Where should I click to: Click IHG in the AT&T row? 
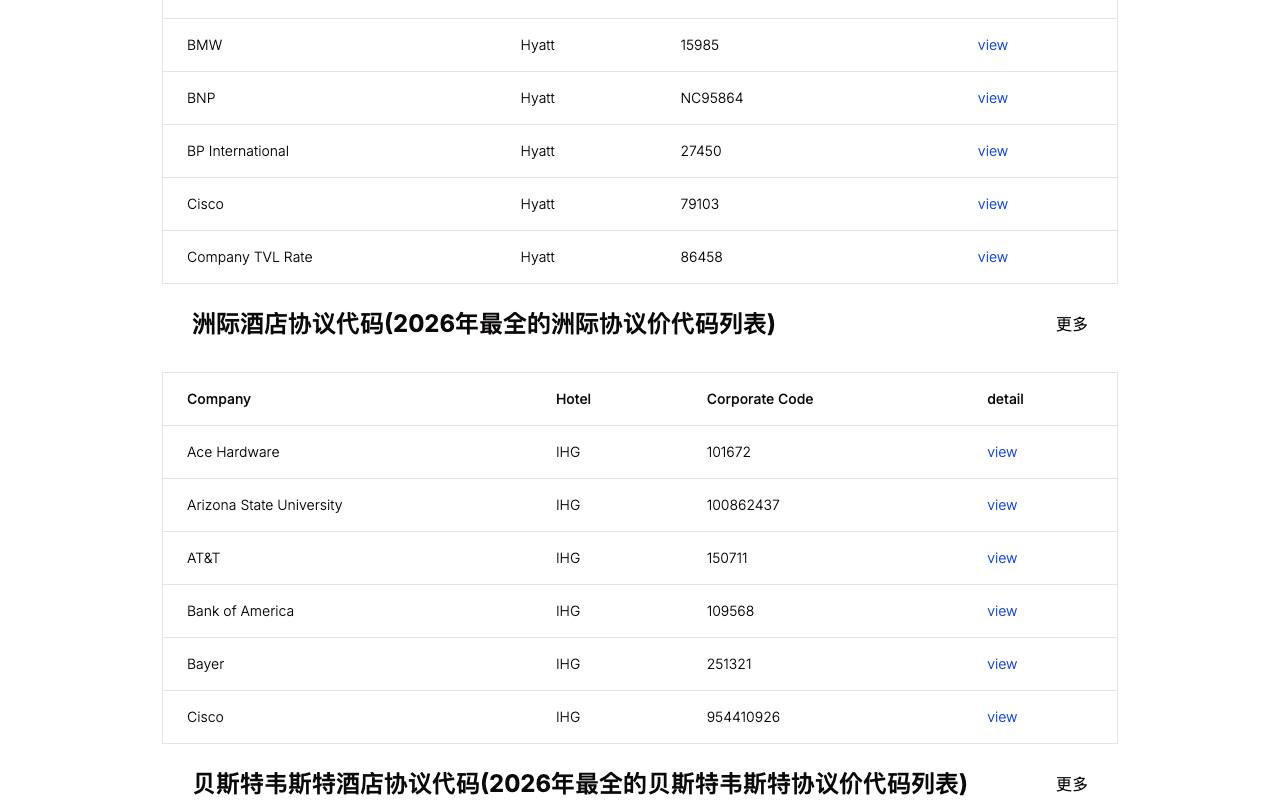(x=568, y=558)
